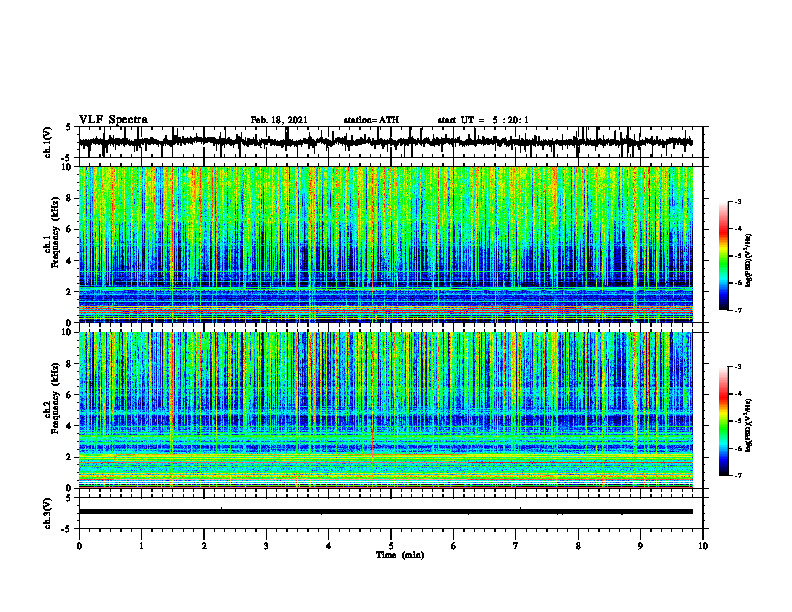Image resolution: width=792 pixels, height=612 pixels.
Task: Click the "VLF Spectra" plot title
Action: click(x=113, y=120)
